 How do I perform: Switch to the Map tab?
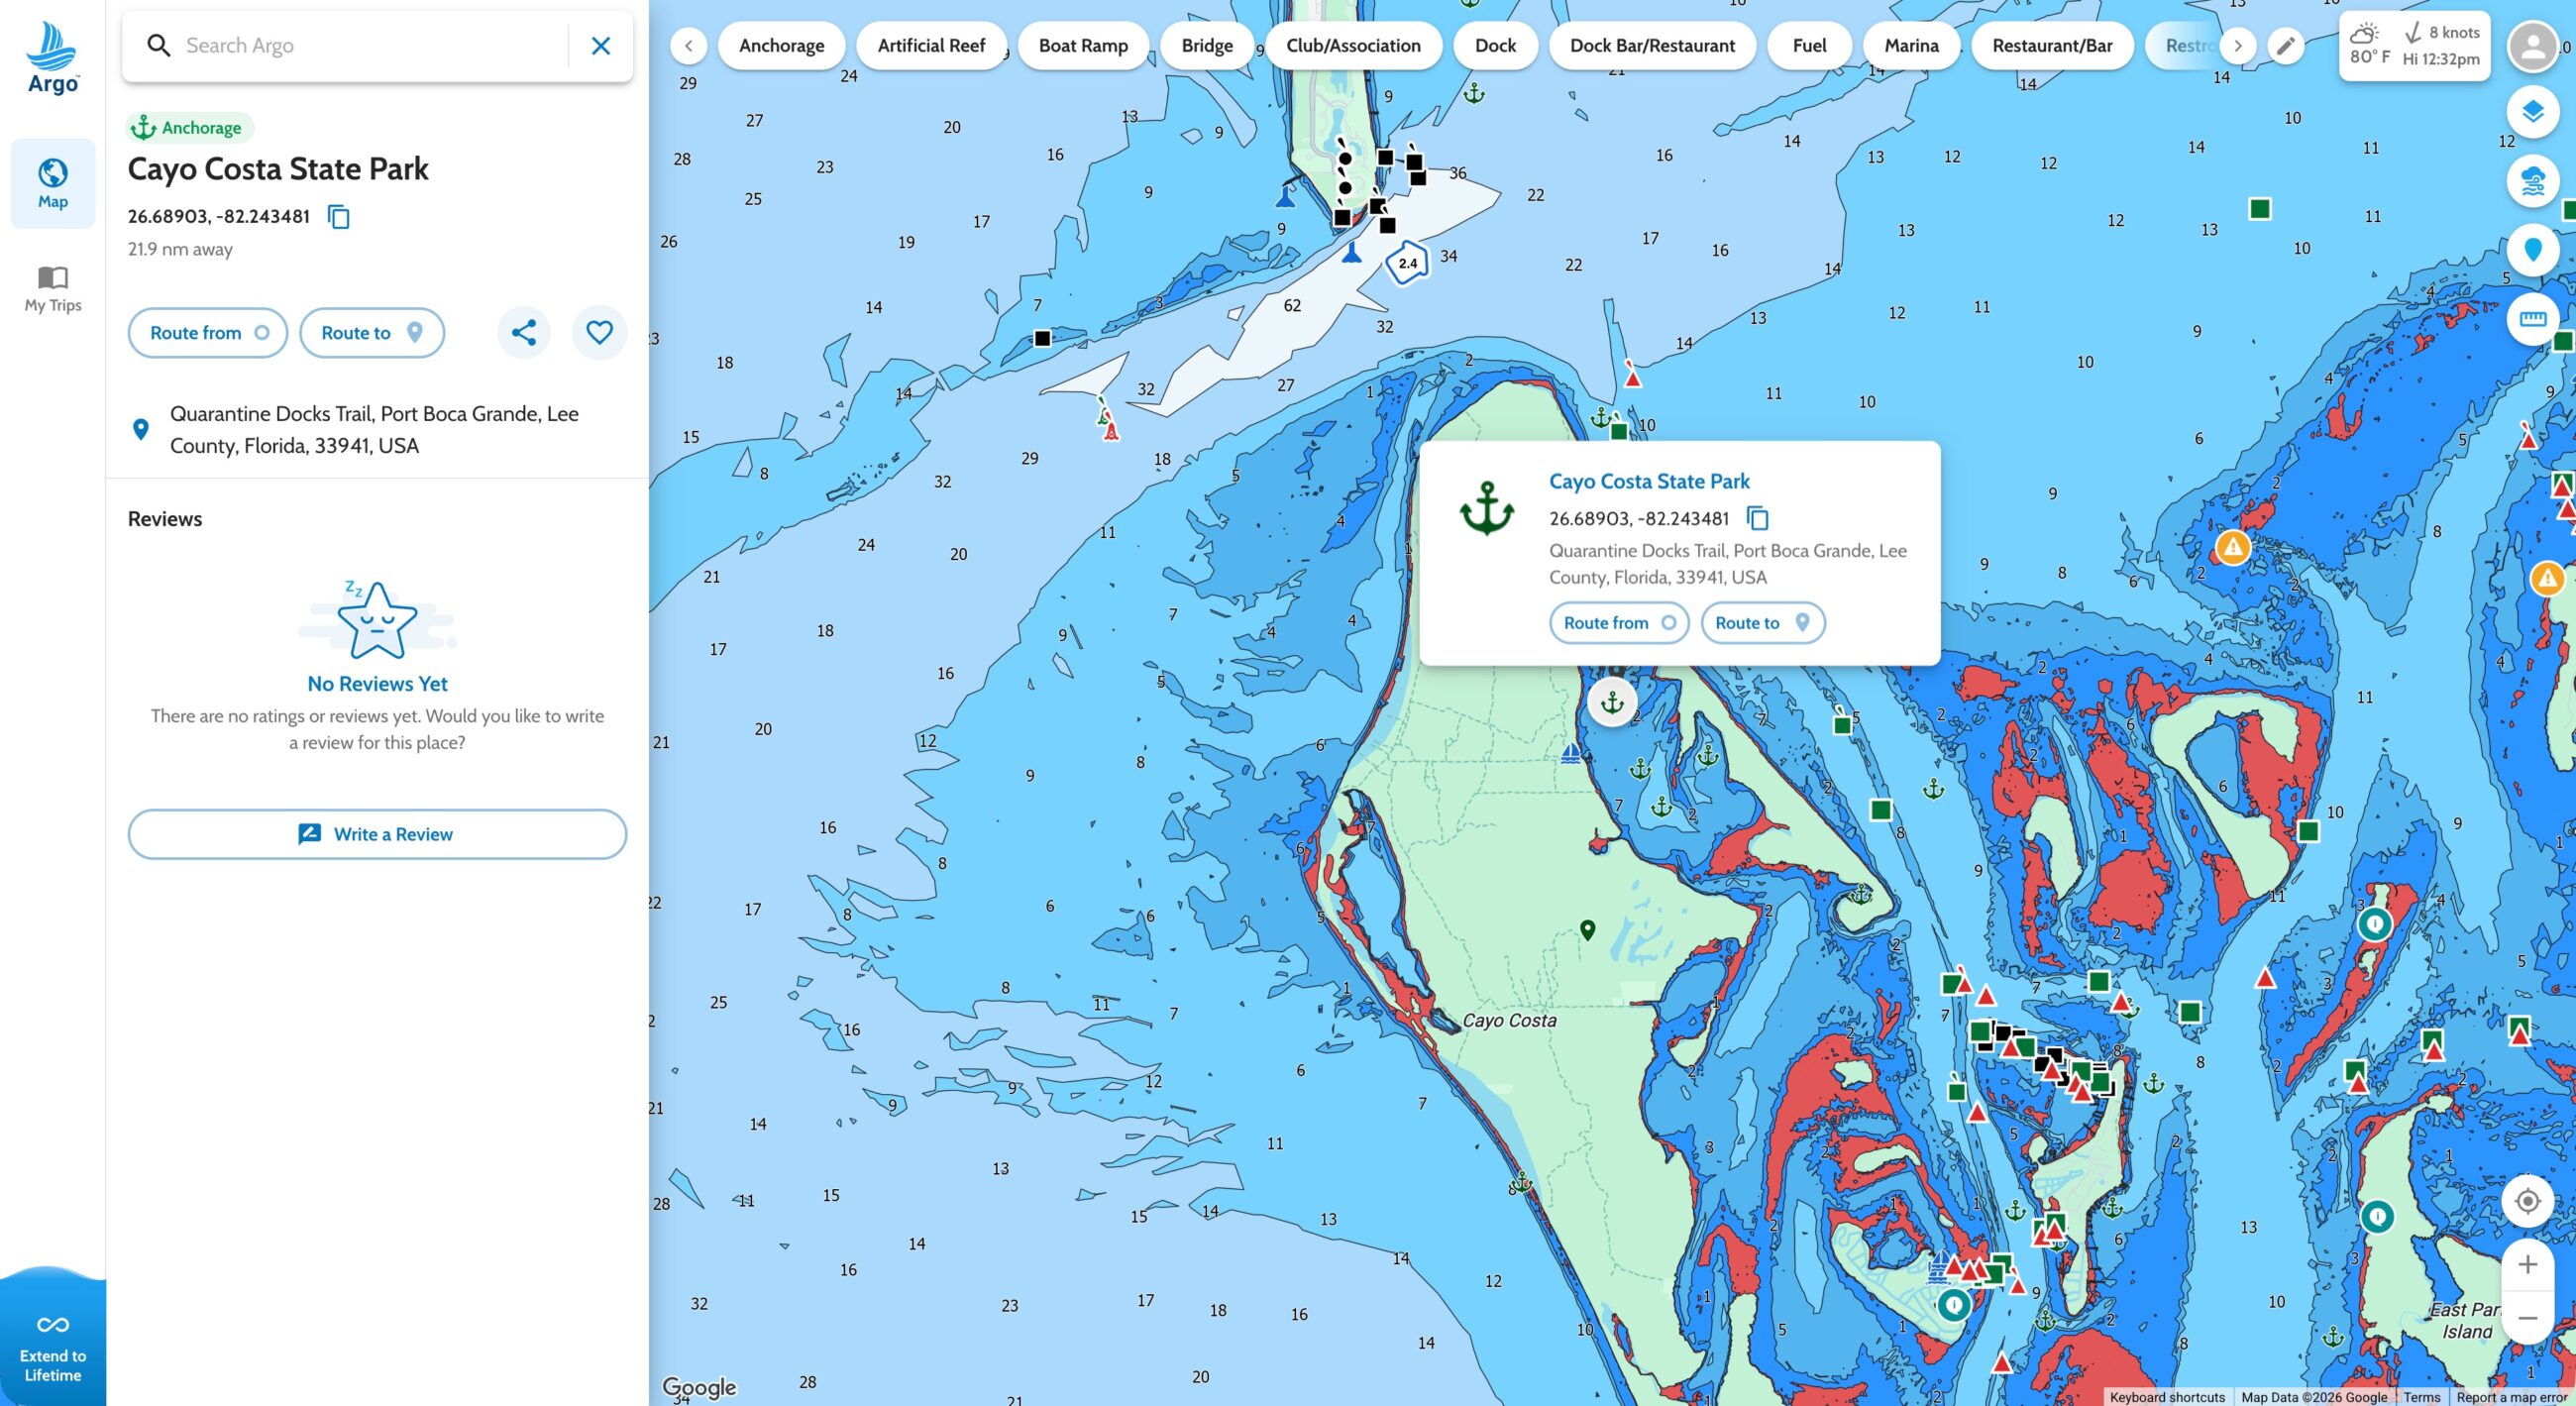[x=53, y=184]
